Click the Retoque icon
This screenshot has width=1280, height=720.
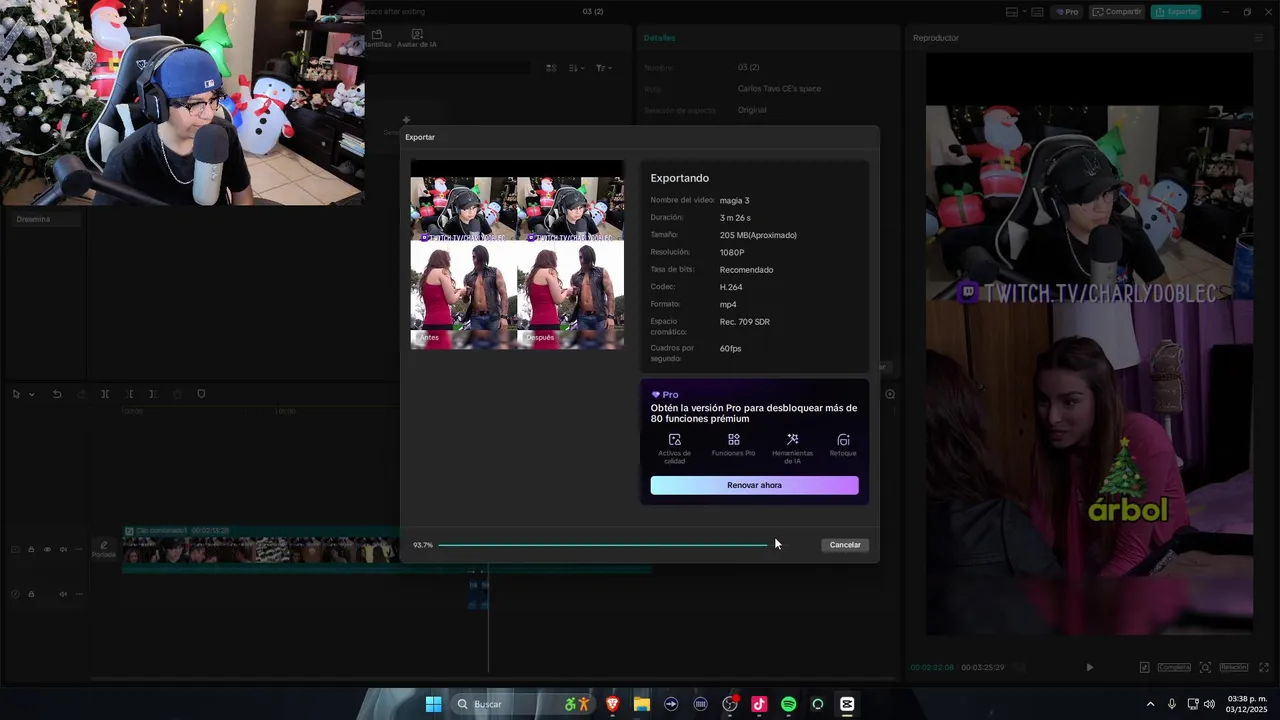click(x=843, y=440)
